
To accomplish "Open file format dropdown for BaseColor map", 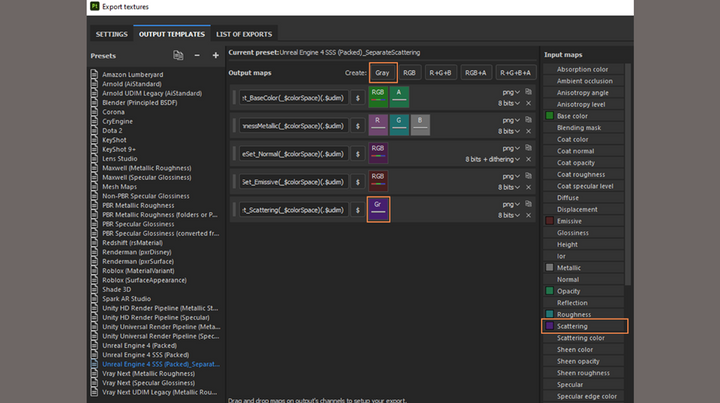I will tap(511, 92).
